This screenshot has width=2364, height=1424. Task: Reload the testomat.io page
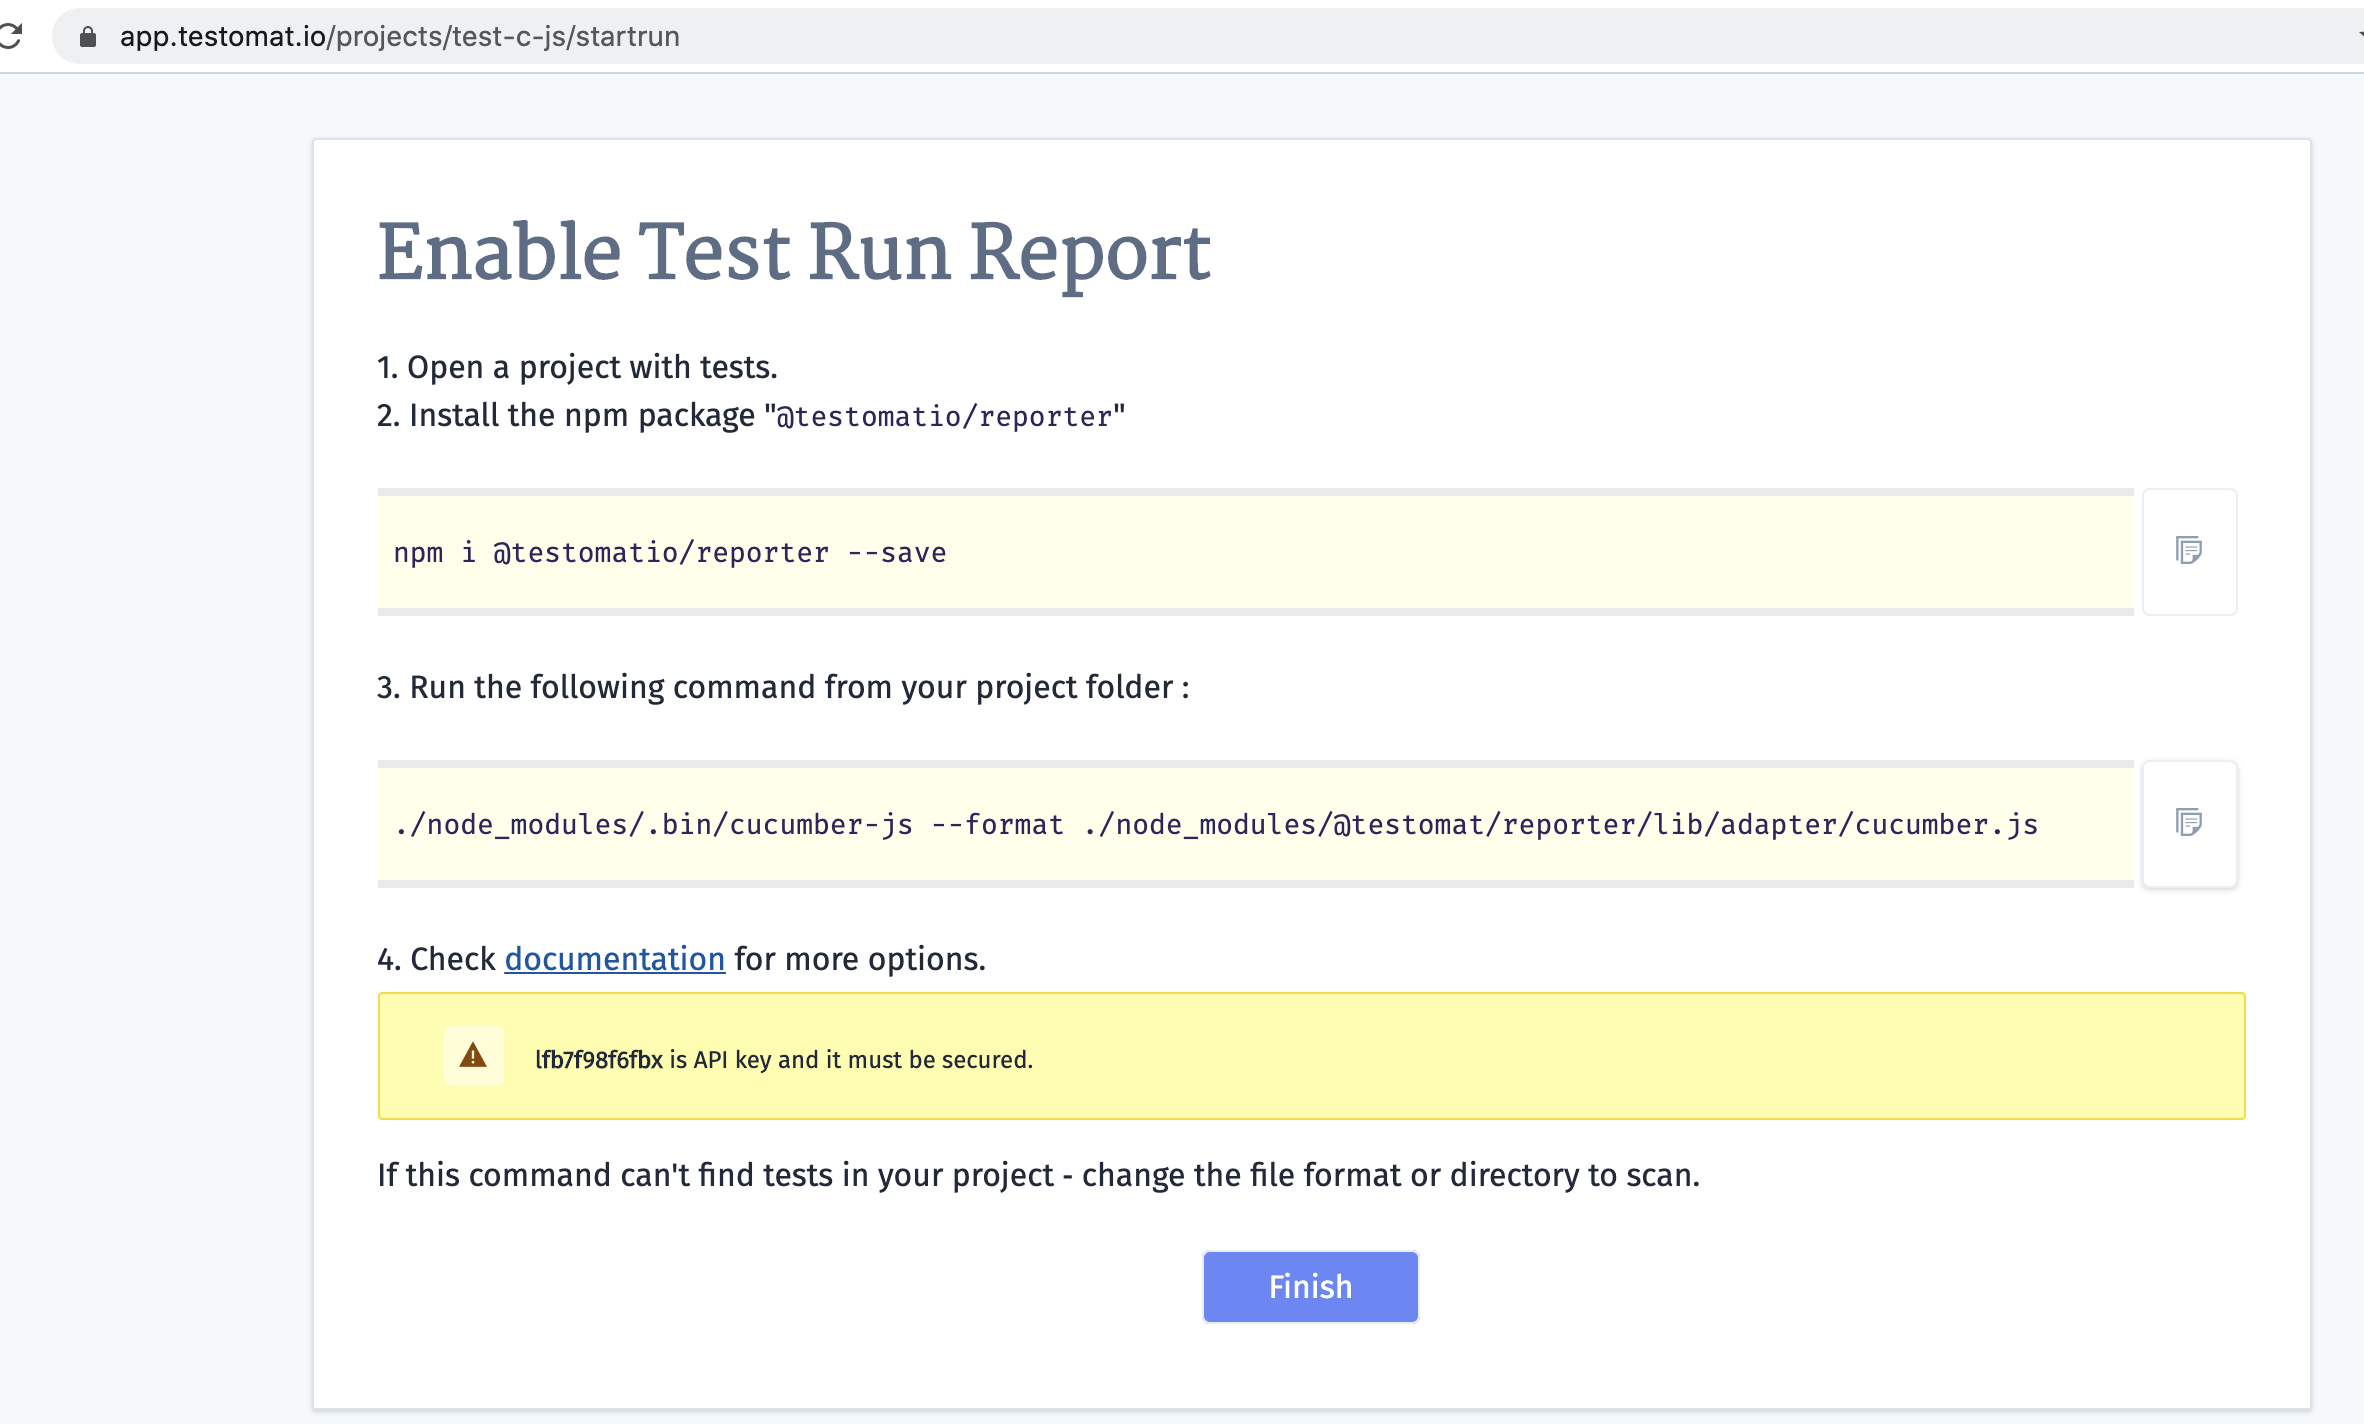pyautogui.click(x=10, y=36)
